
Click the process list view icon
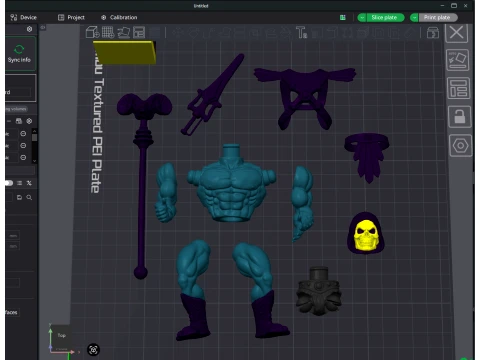pyautogui.click(x=20, y=183)
